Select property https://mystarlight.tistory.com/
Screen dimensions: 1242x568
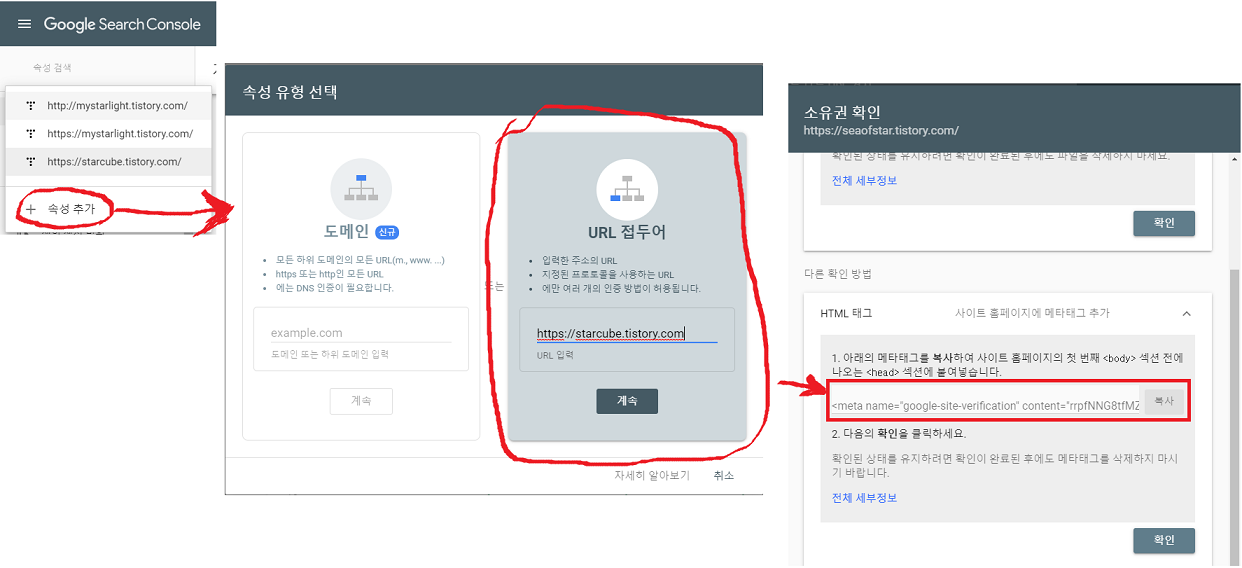click(108, 134)
